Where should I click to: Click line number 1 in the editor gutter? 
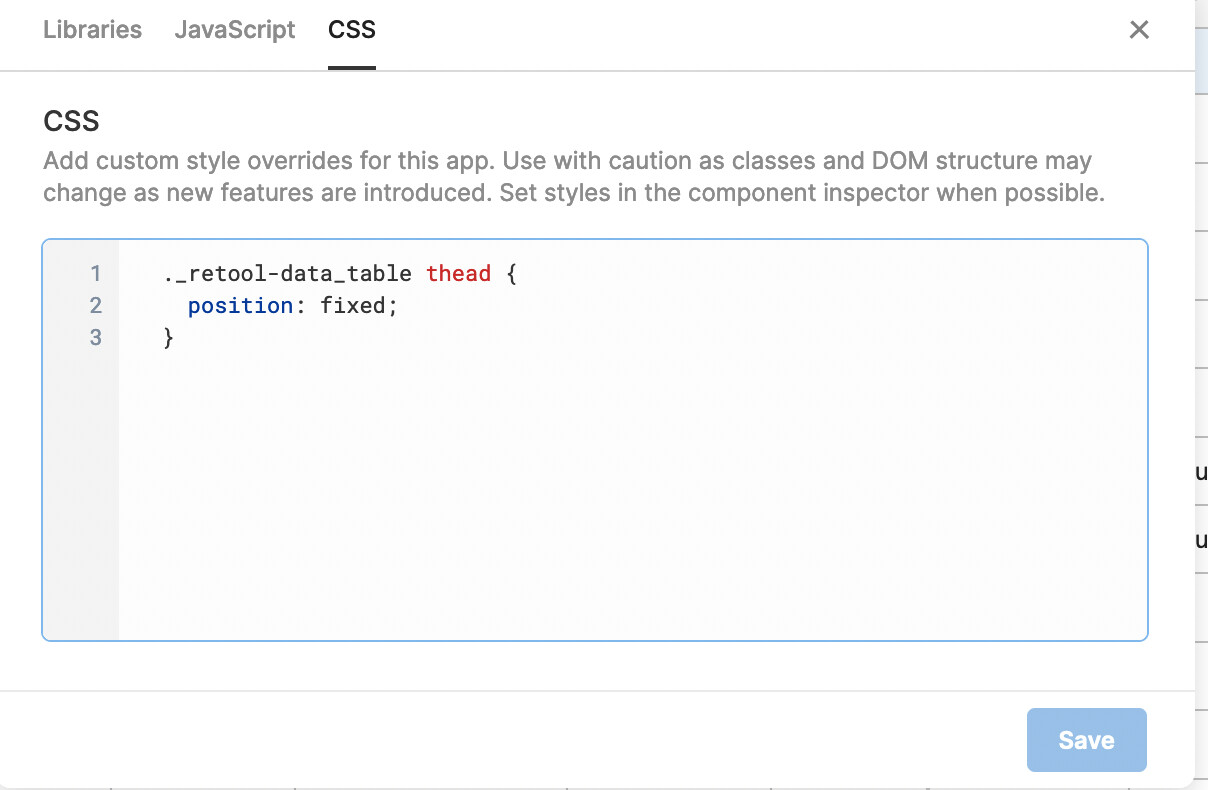(x=95, y=273)
